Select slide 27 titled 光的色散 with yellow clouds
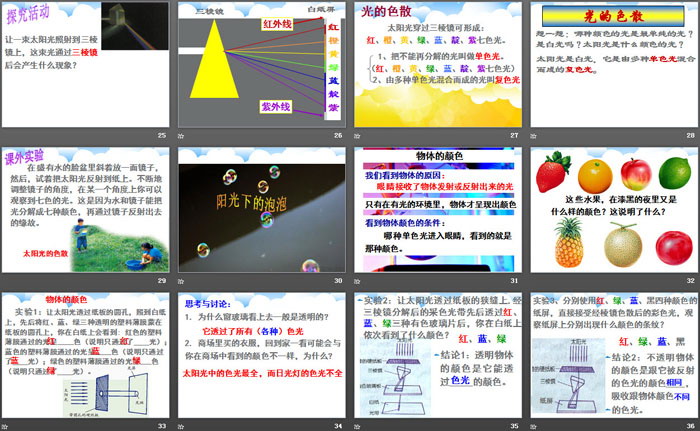 pos(438,65)
